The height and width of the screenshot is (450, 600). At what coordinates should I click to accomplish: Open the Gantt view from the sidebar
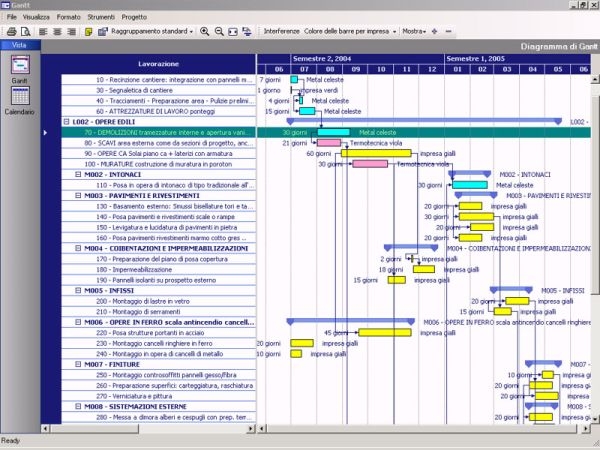pos(20,68)
